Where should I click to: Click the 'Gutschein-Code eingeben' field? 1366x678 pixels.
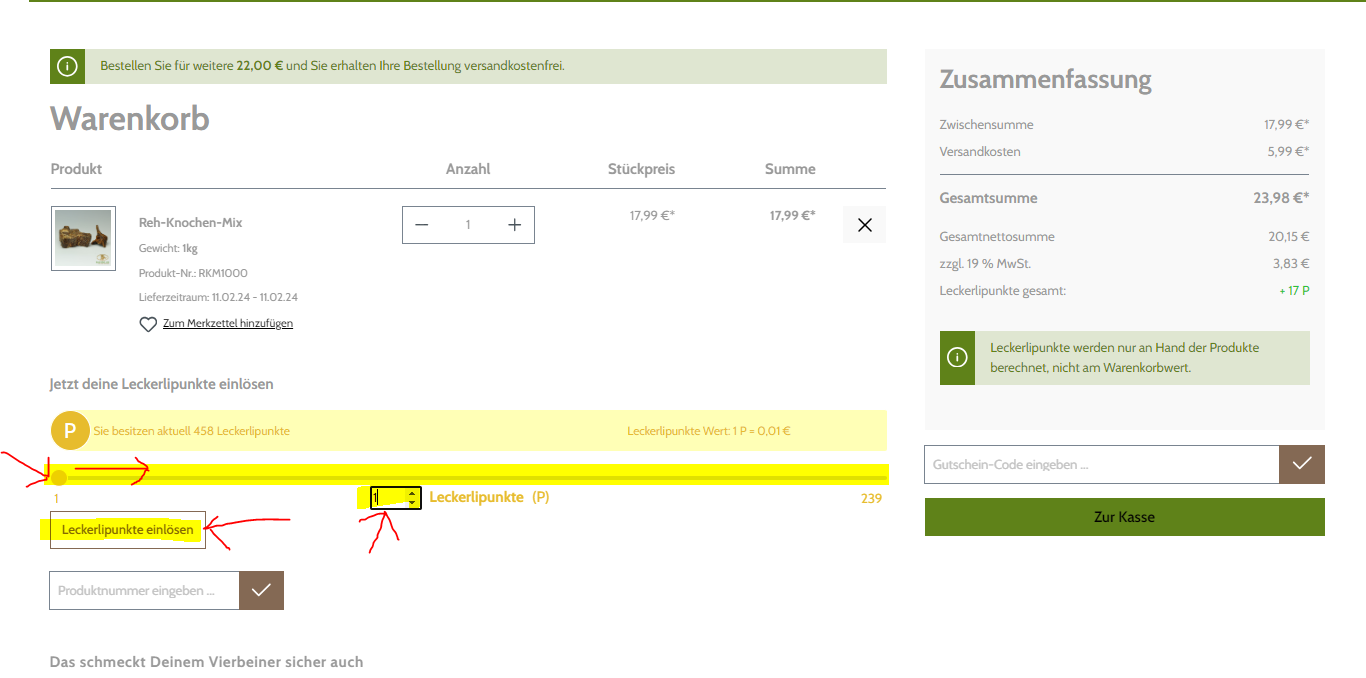(1101, 465)
